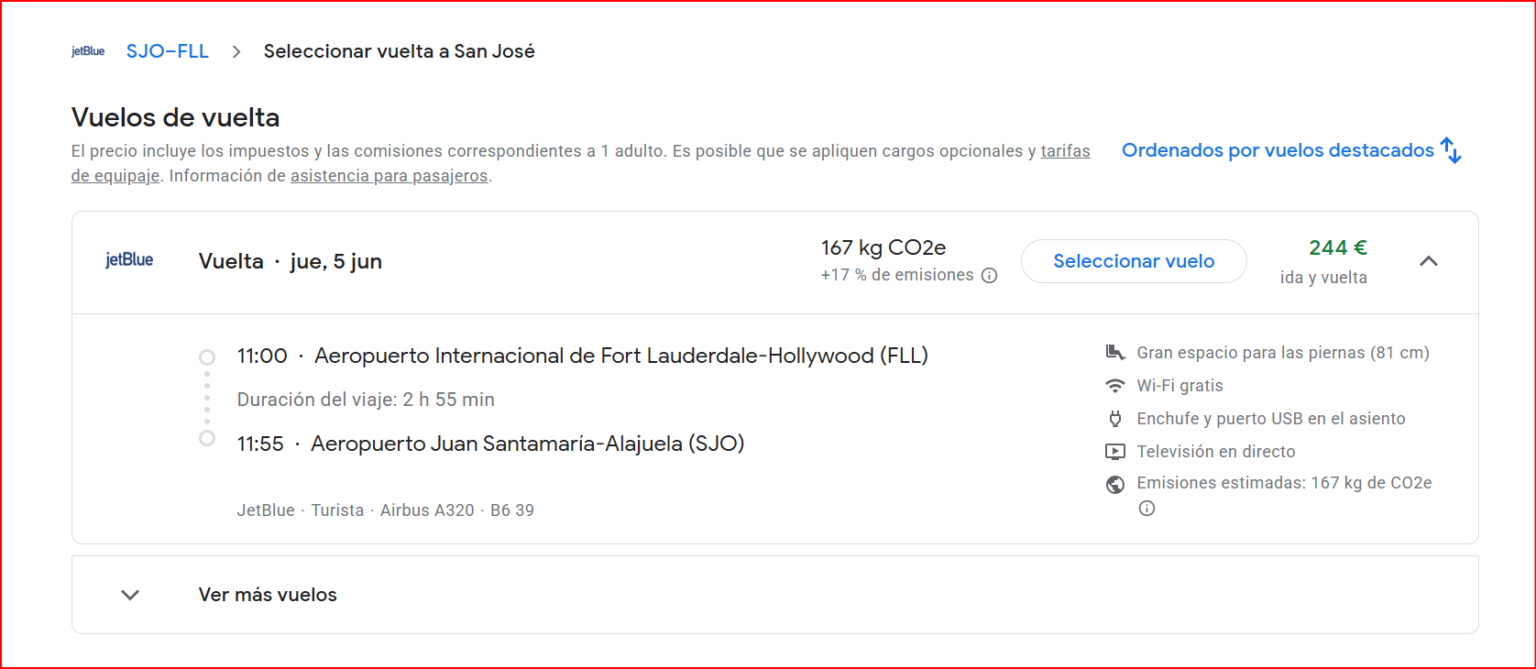Click the 'Seleccionar vuelo' button
1536x669 pixels.
pos(1134,261)
